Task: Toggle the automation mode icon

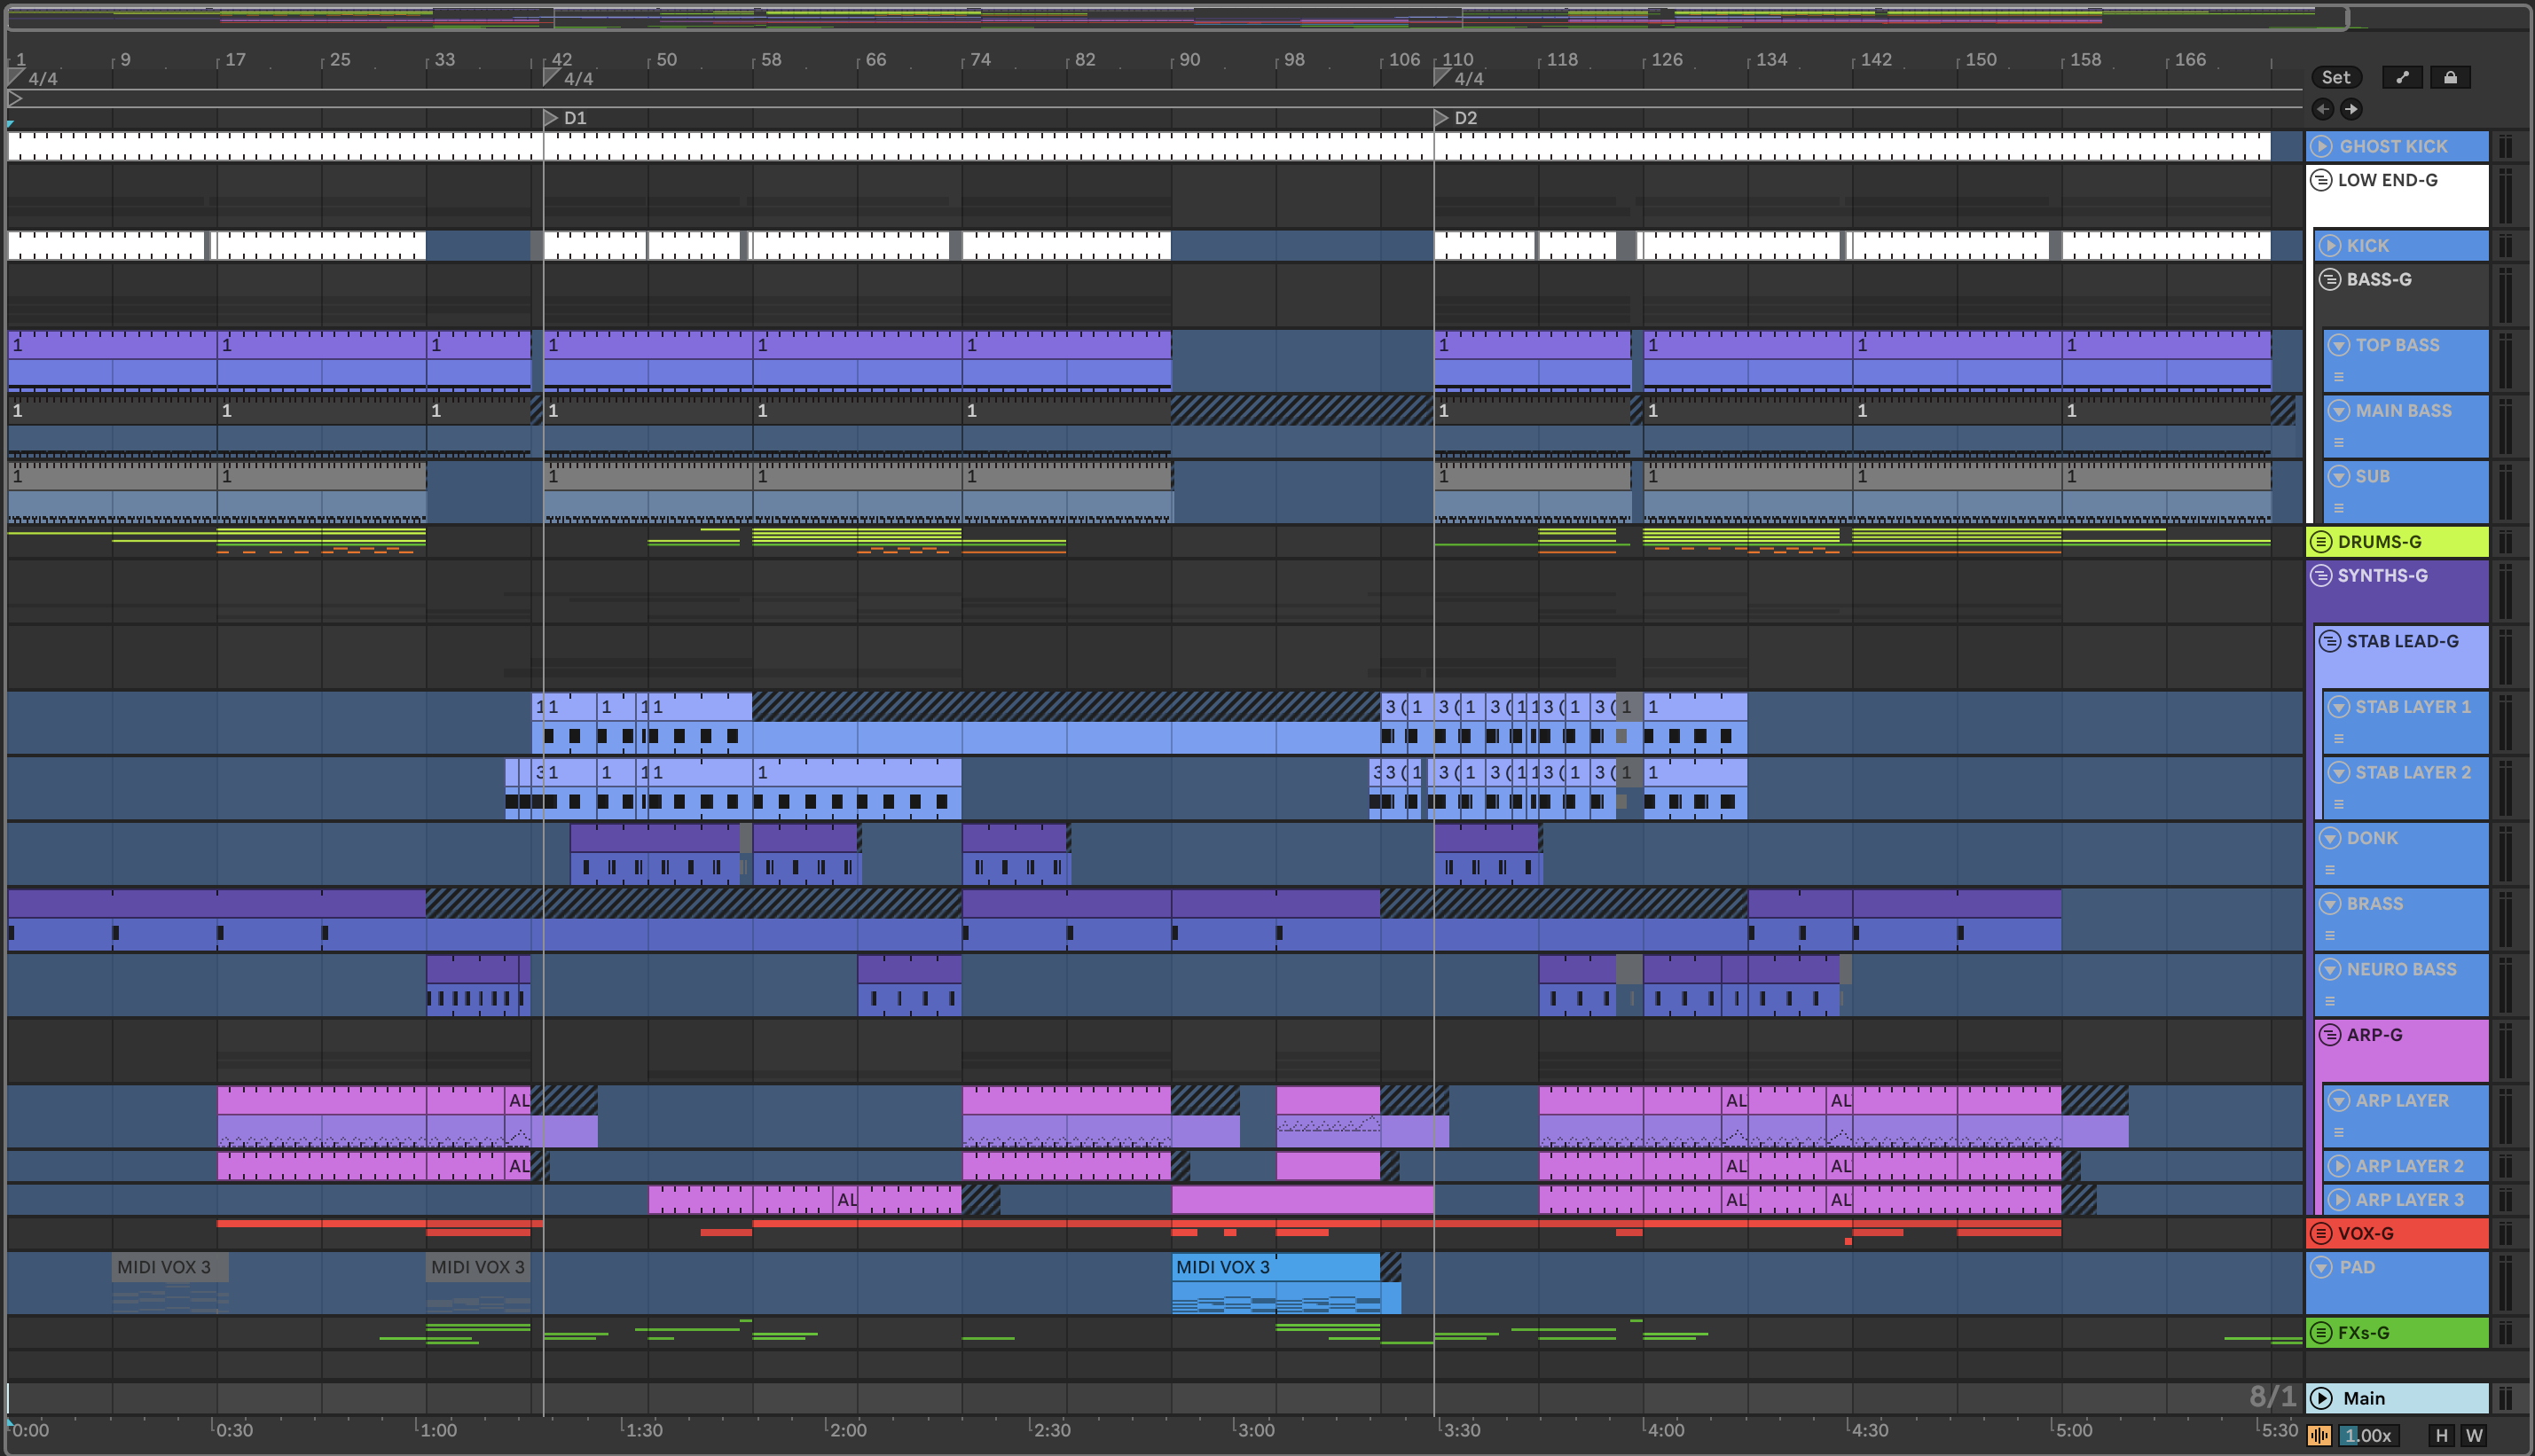Action: (x=2402, y=77)
